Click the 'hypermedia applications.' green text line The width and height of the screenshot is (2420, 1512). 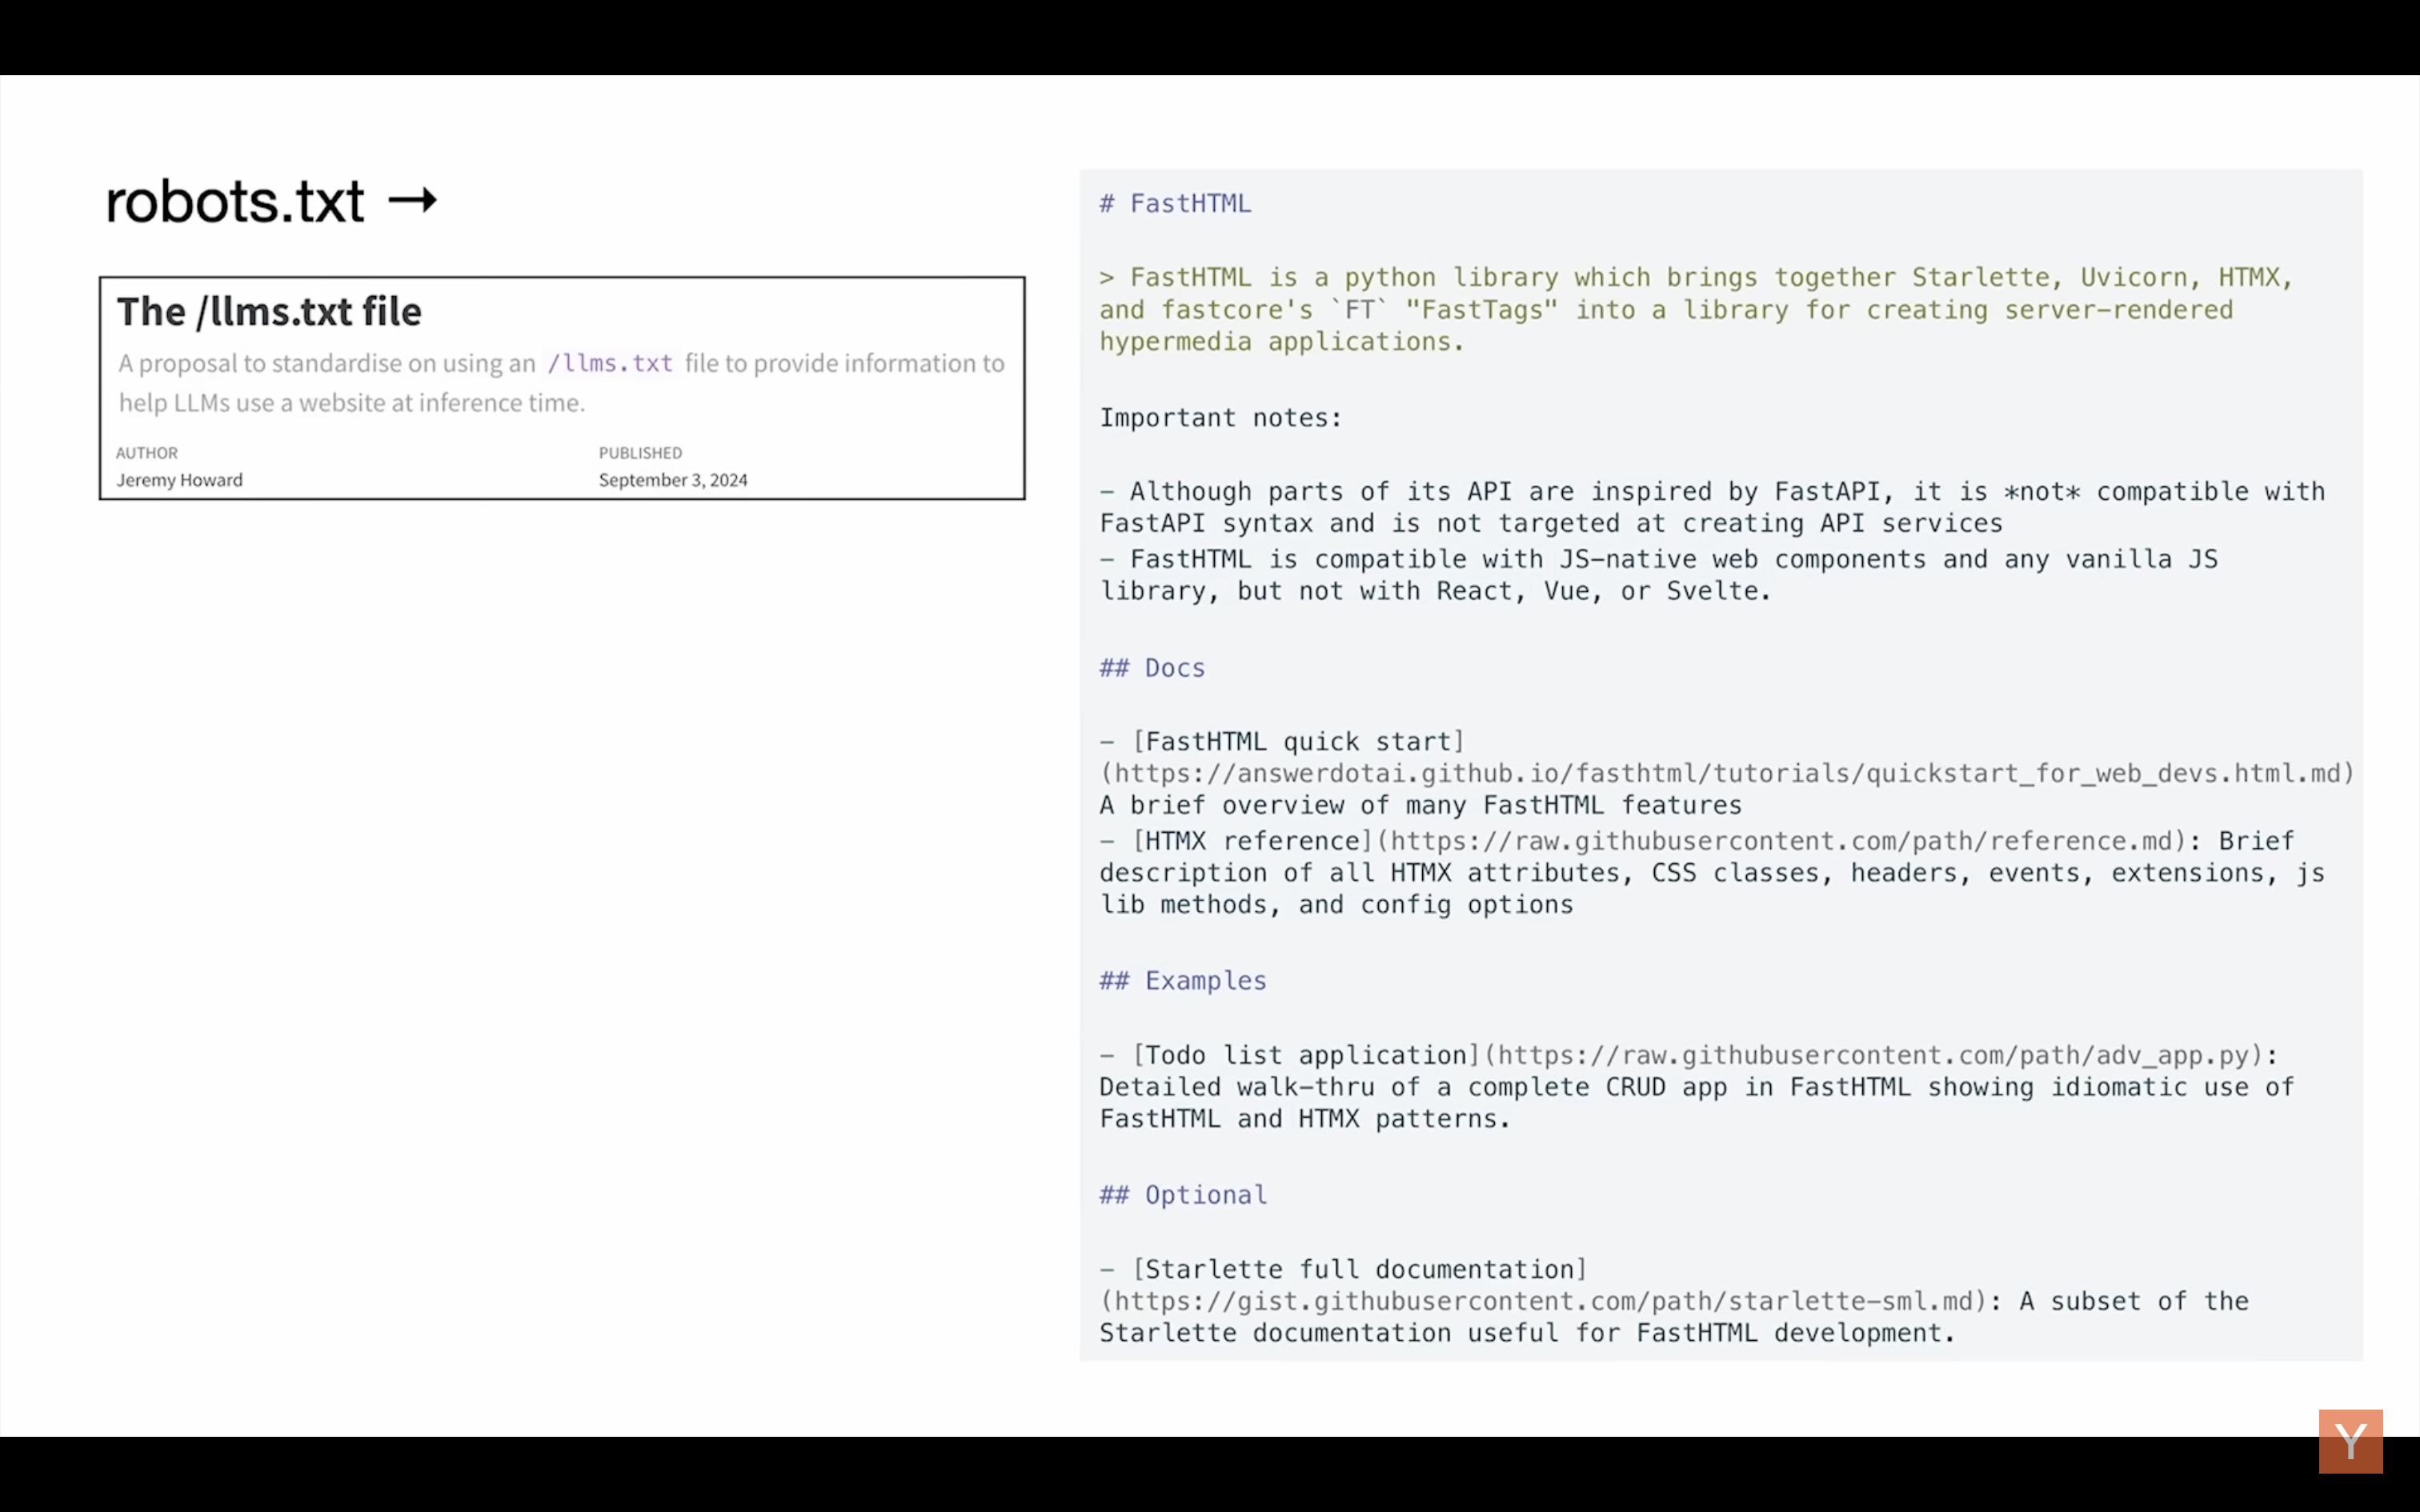click(x=1282, y=342)
